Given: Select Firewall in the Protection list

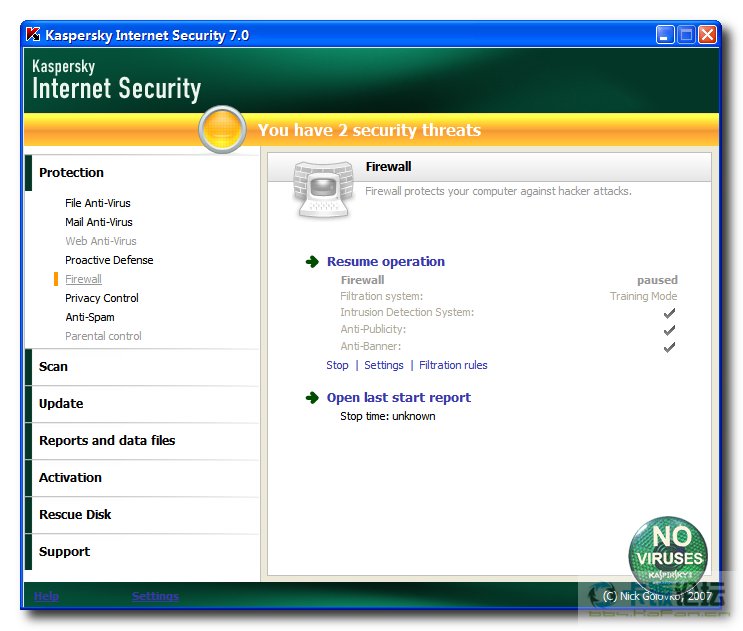Looking at the screenshot, I should [x=83, y=279].
